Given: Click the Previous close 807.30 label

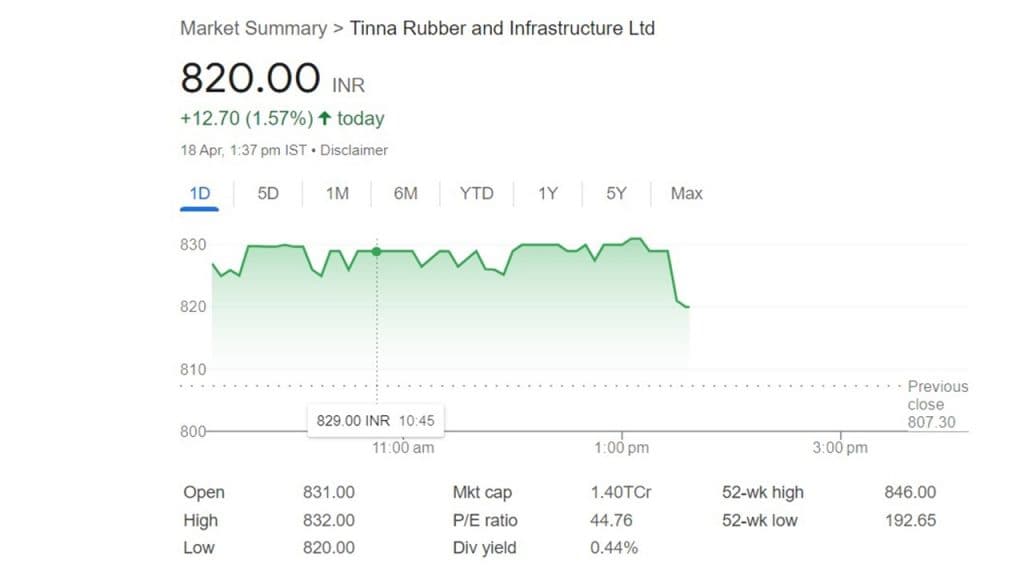Looking at the screenshot, I should tap(937, 404).
